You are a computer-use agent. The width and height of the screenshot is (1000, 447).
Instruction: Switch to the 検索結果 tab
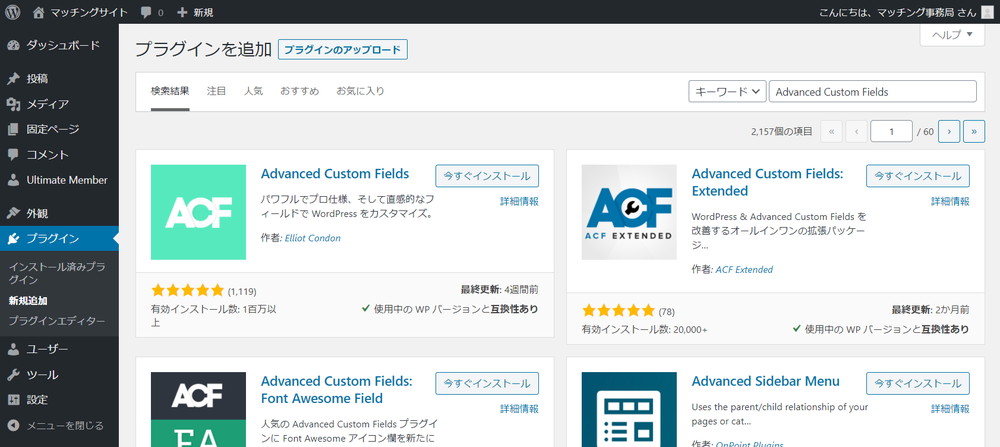(170, 91)
